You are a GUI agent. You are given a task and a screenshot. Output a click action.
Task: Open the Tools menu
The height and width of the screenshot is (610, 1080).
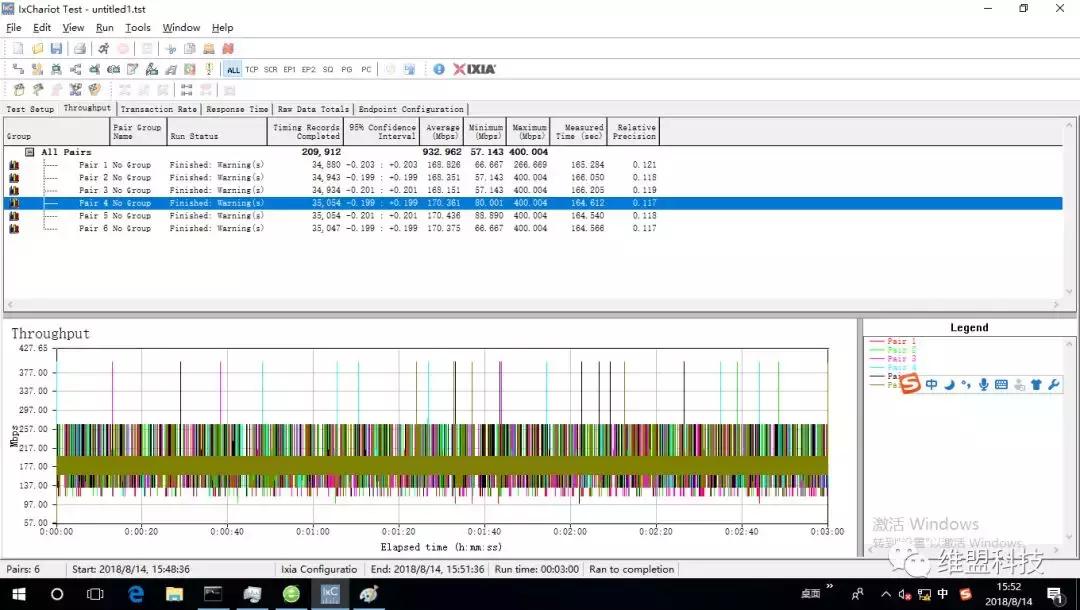click(x=138, y=28)
